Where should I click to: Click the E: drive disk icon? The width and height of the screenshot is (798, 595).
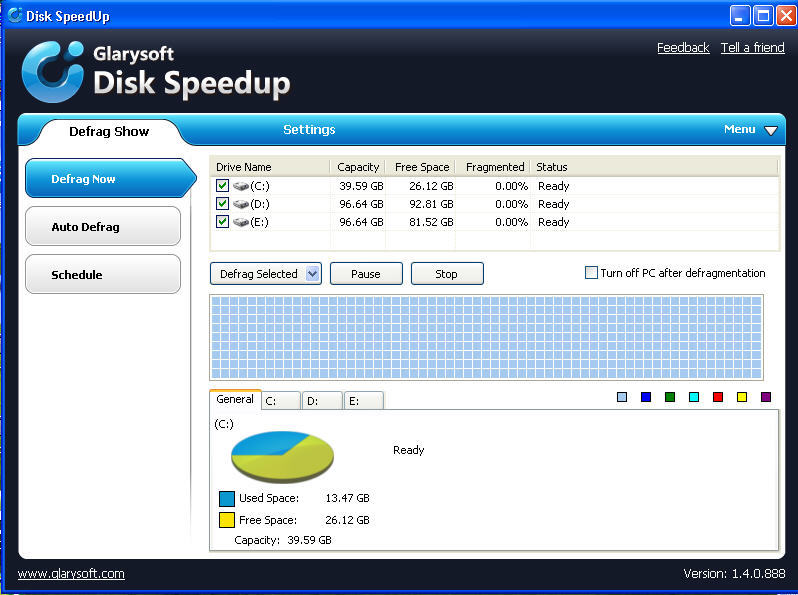(241, 222)
